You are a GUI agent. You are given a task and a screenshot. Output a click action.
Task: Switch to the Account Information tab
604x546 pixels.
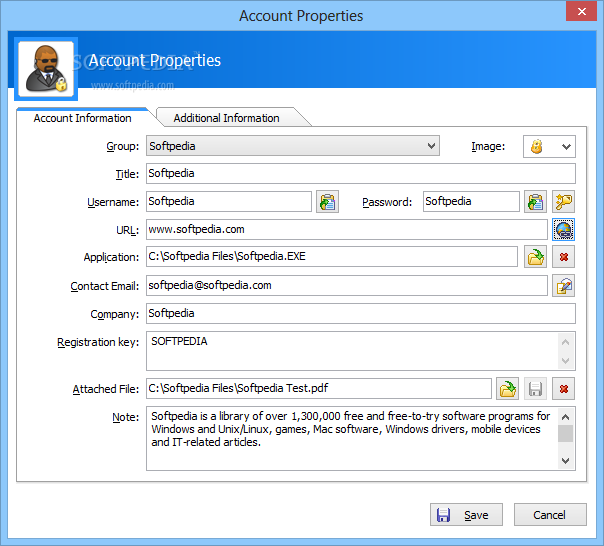[82, 118]
